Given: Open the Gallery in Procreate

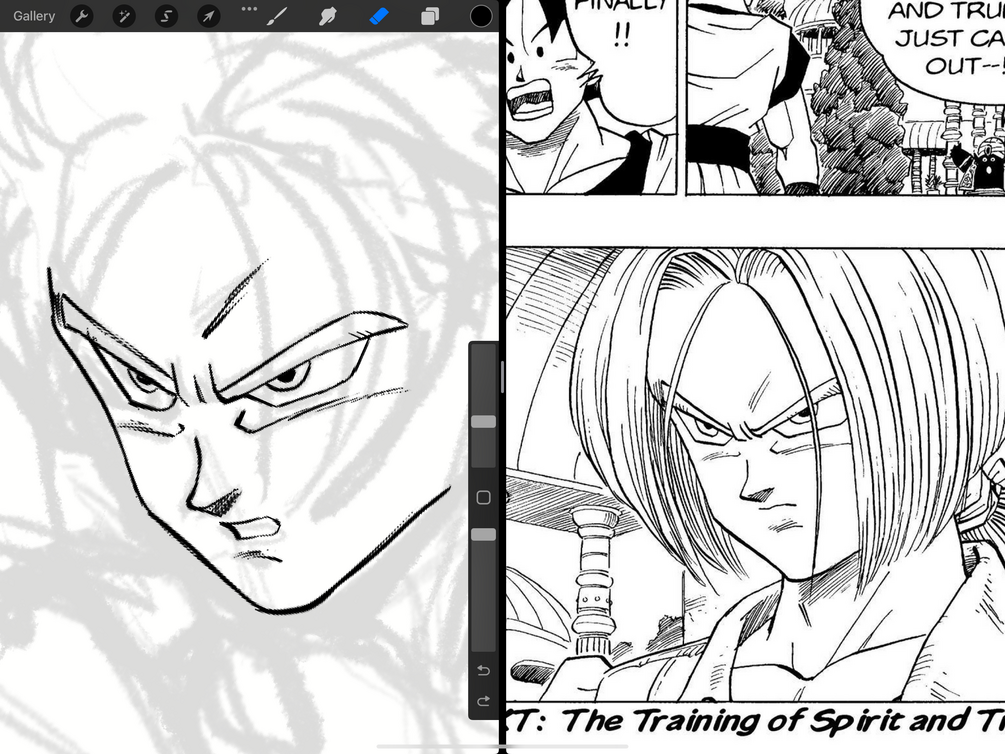Looking at the screenshot, I should (x=34, y=16).
